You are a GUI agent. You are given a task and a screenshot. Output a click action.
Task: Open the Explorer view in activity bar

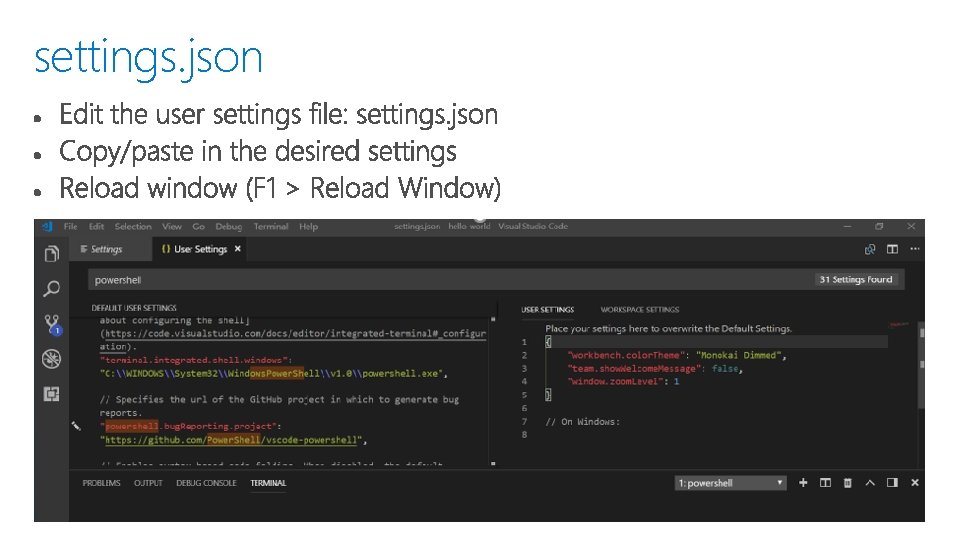click(x=52, y=253)
